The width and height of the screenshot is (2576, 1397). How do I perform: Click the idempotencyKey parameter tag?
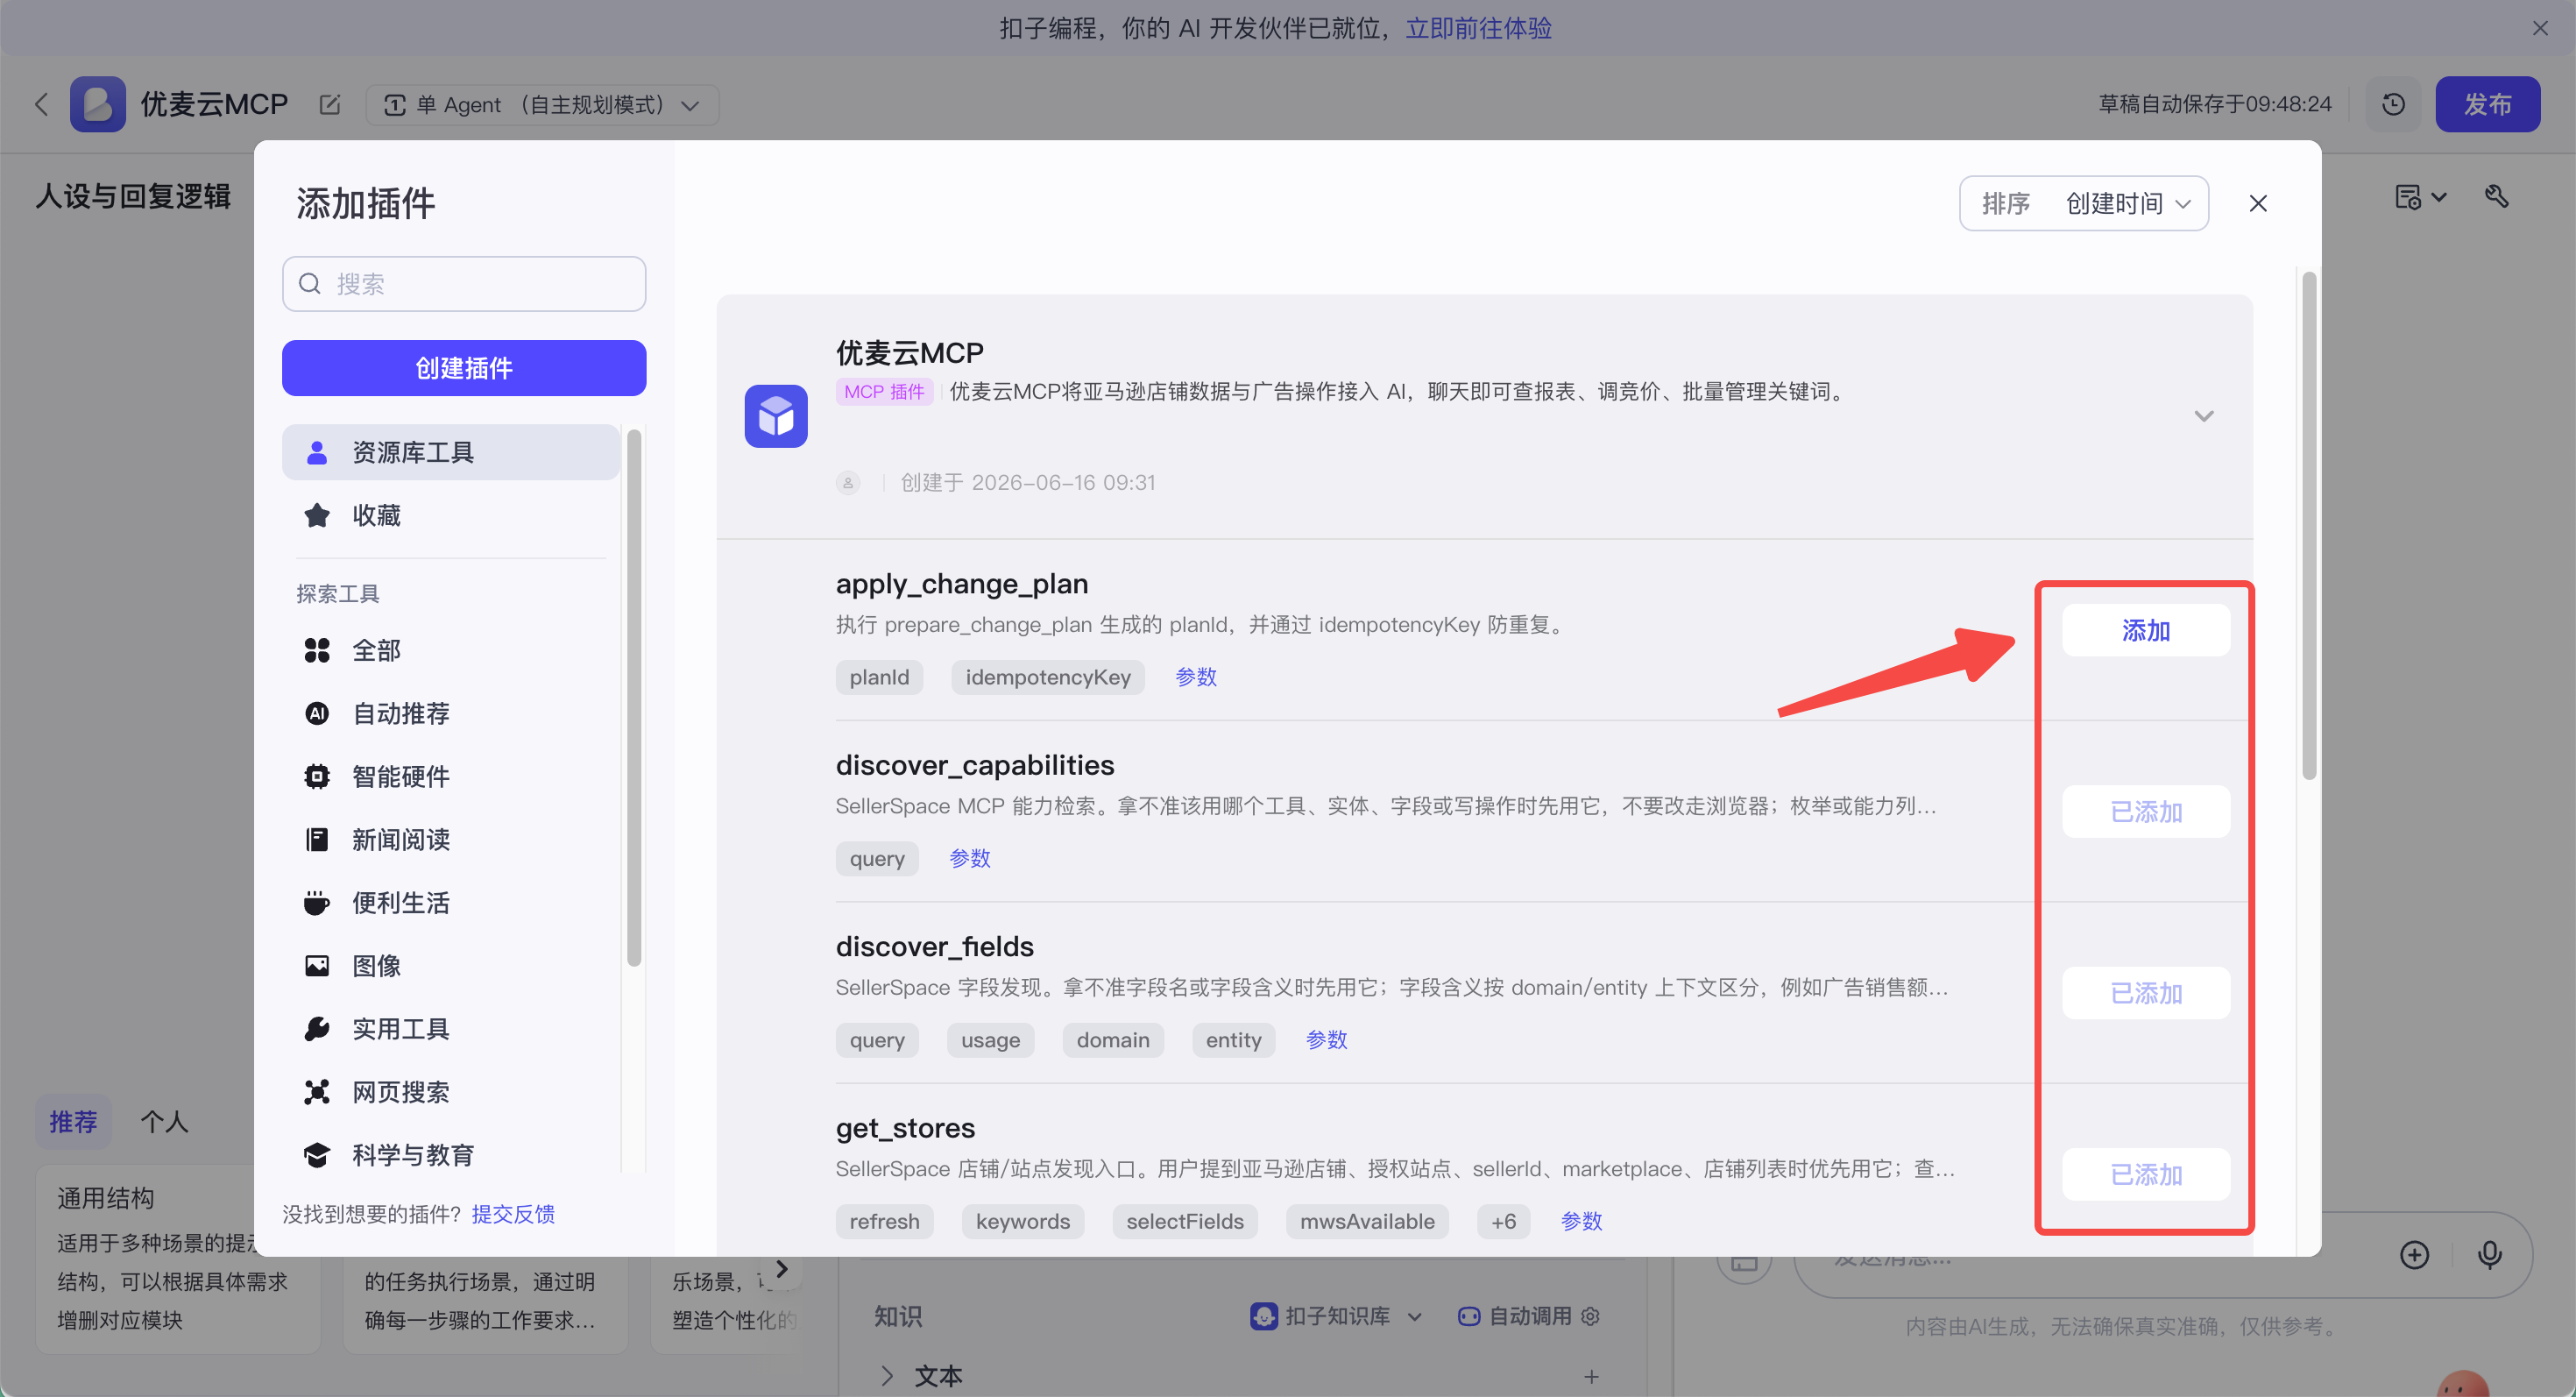(x=1048, y=677)
